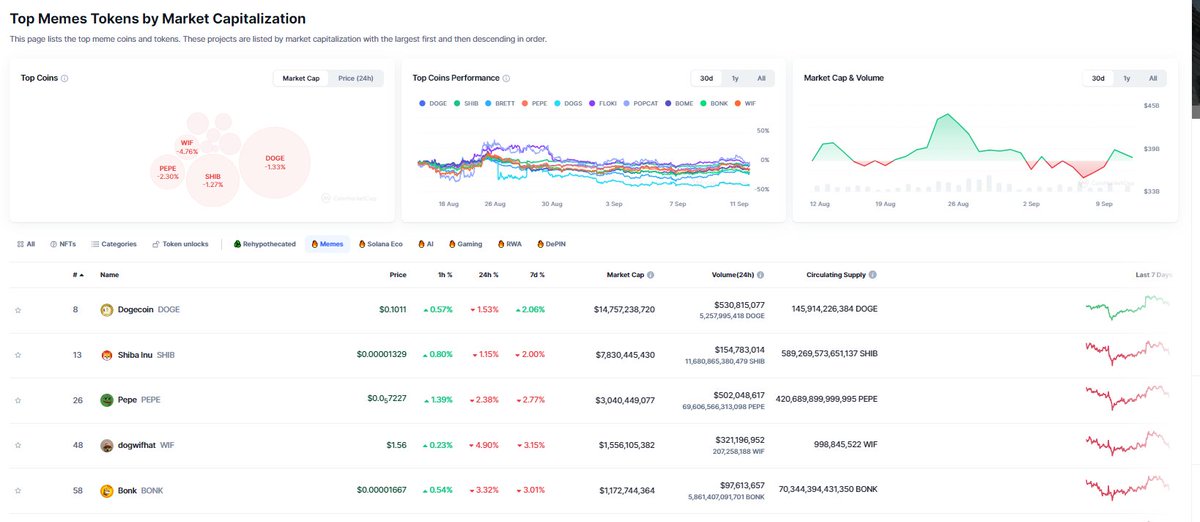Screen dimensions: 1200x522
Task: Toggle FLOKI series in performance chart legend
Action: pos(603,103)
